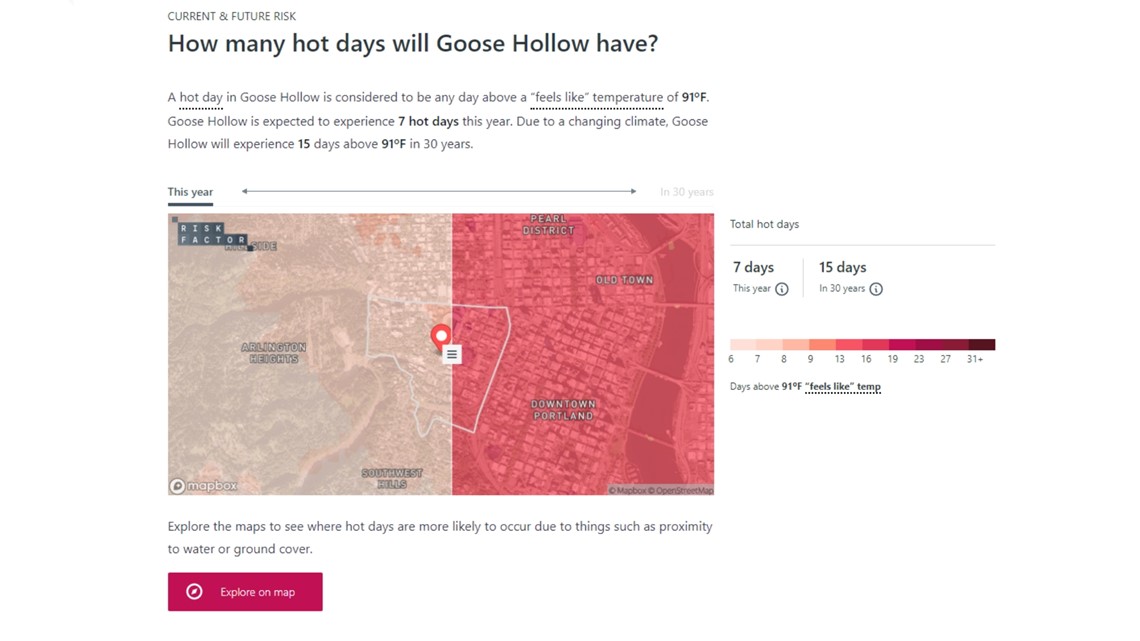Image resolution: width=1140 pixels, height=641 pixels.
Task: Open "feels like" temperature link in paragraph
Action: point(596,97)
